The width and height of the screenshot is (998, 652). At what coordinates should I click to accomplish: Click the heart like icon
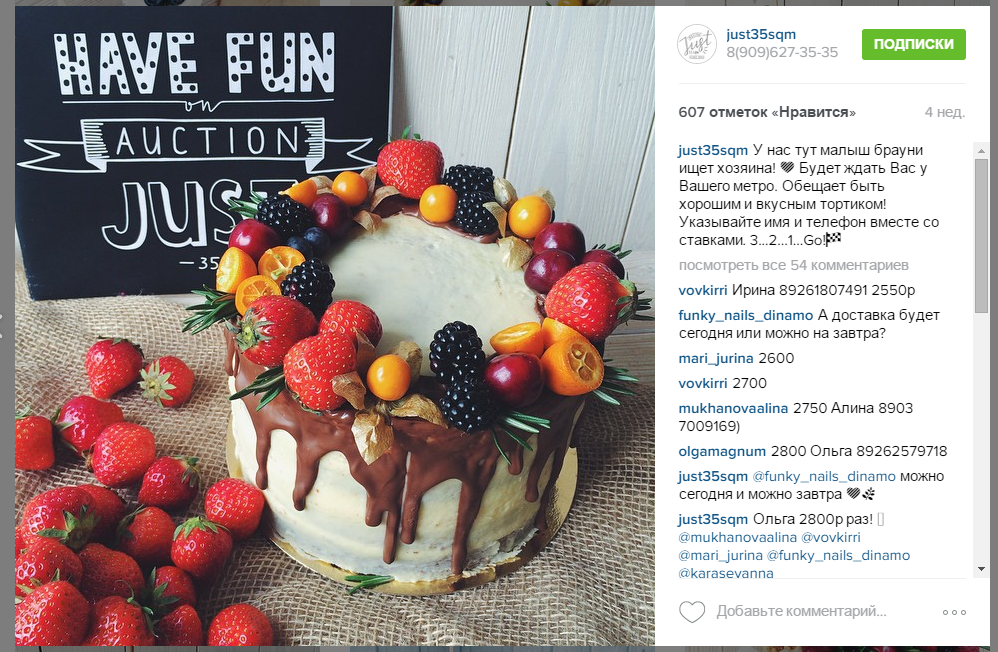point(692,612)
